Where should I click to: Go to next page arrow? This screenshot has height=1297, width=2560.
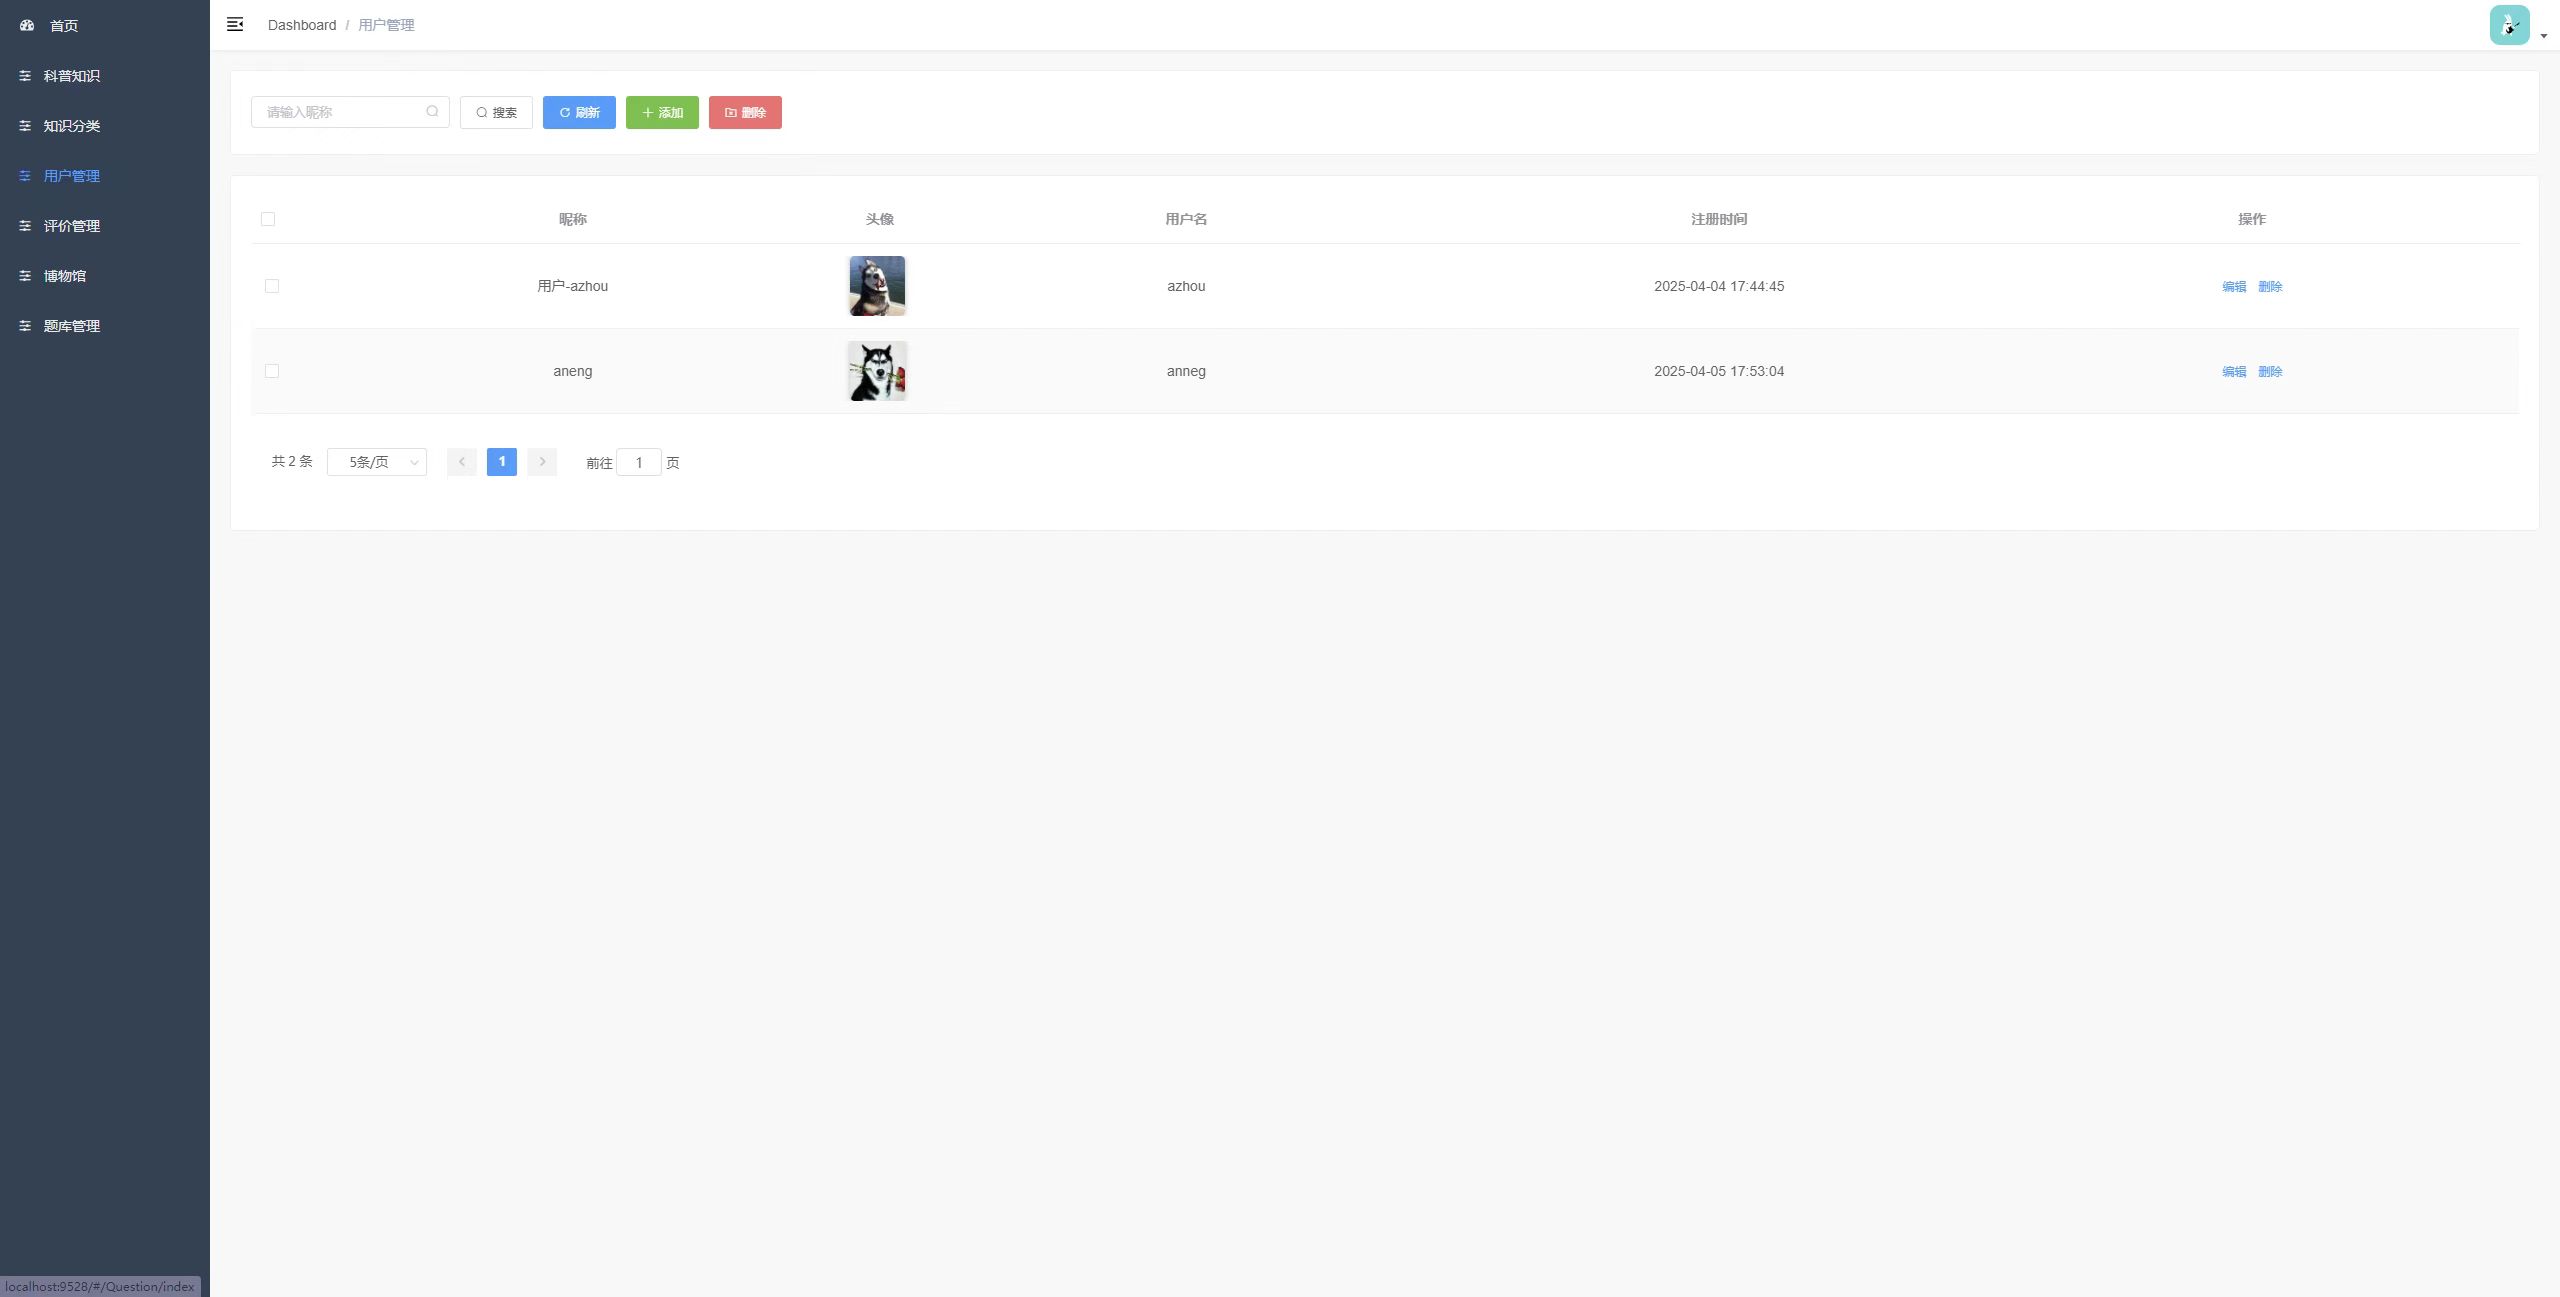(x=542, y=462)
